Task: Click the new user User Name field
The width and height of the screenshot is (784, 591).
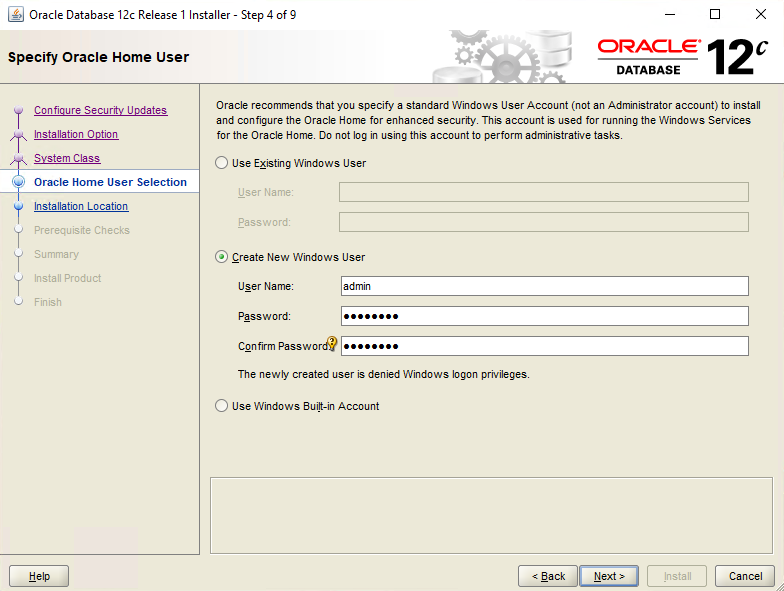Action: coord(544,286)
